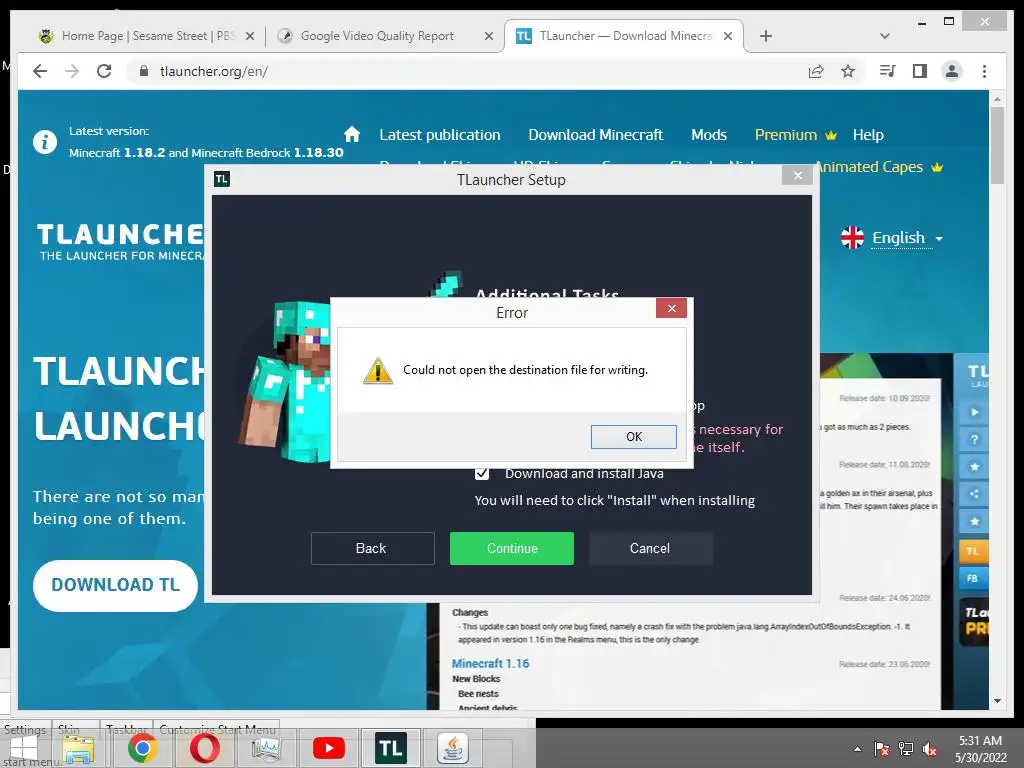The height and width of the screenshot is (768, 1024).
Task: Click the page vertical scrollbar thumb
Action: coord(997,145)
